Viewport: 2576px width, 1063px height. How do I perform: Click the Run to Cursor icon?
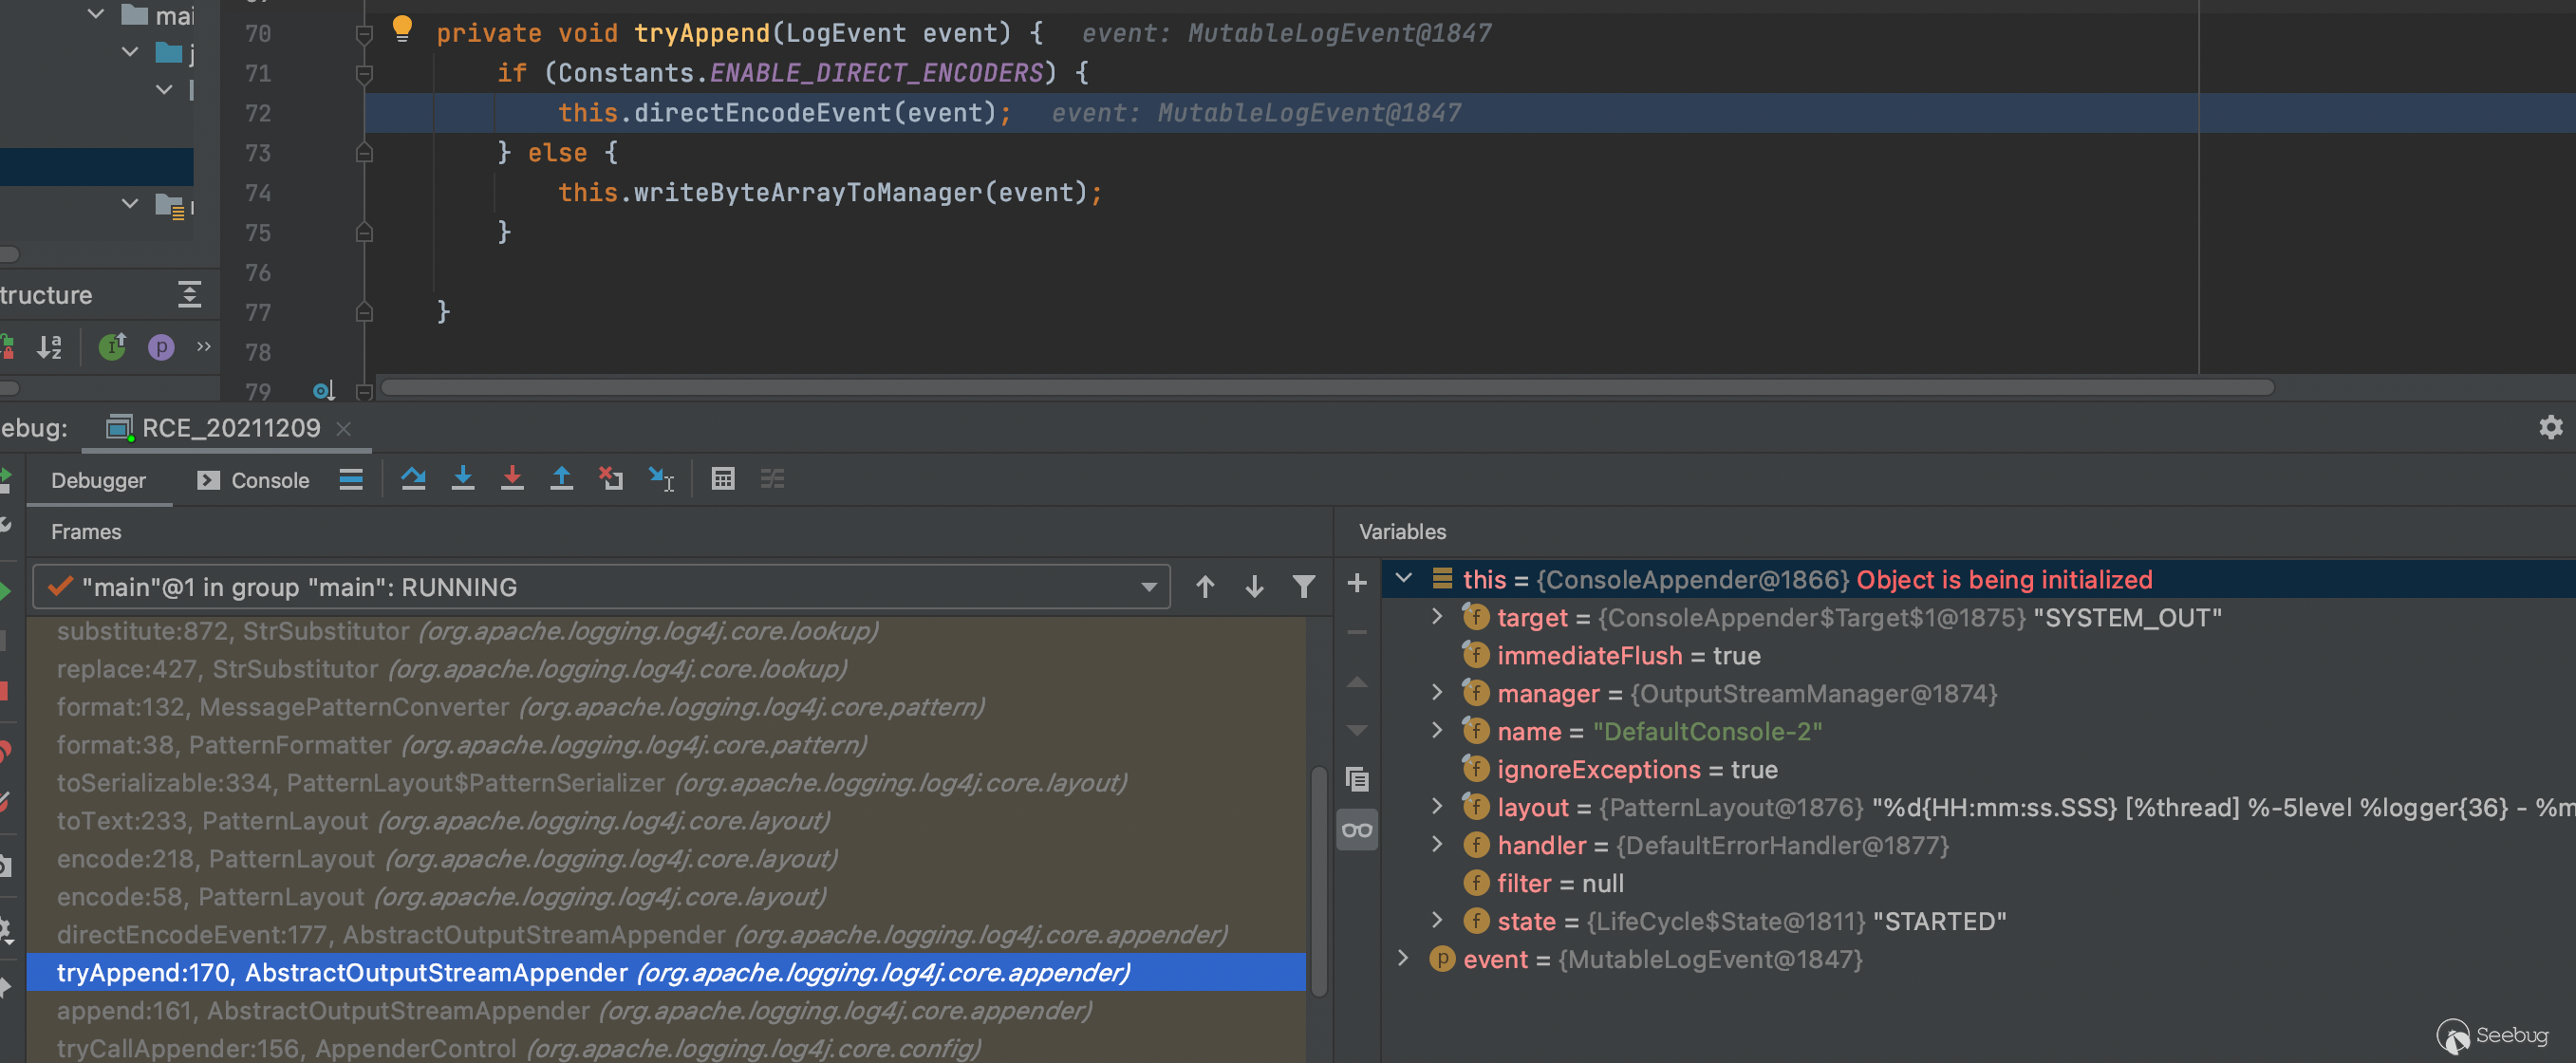[661, 479]
